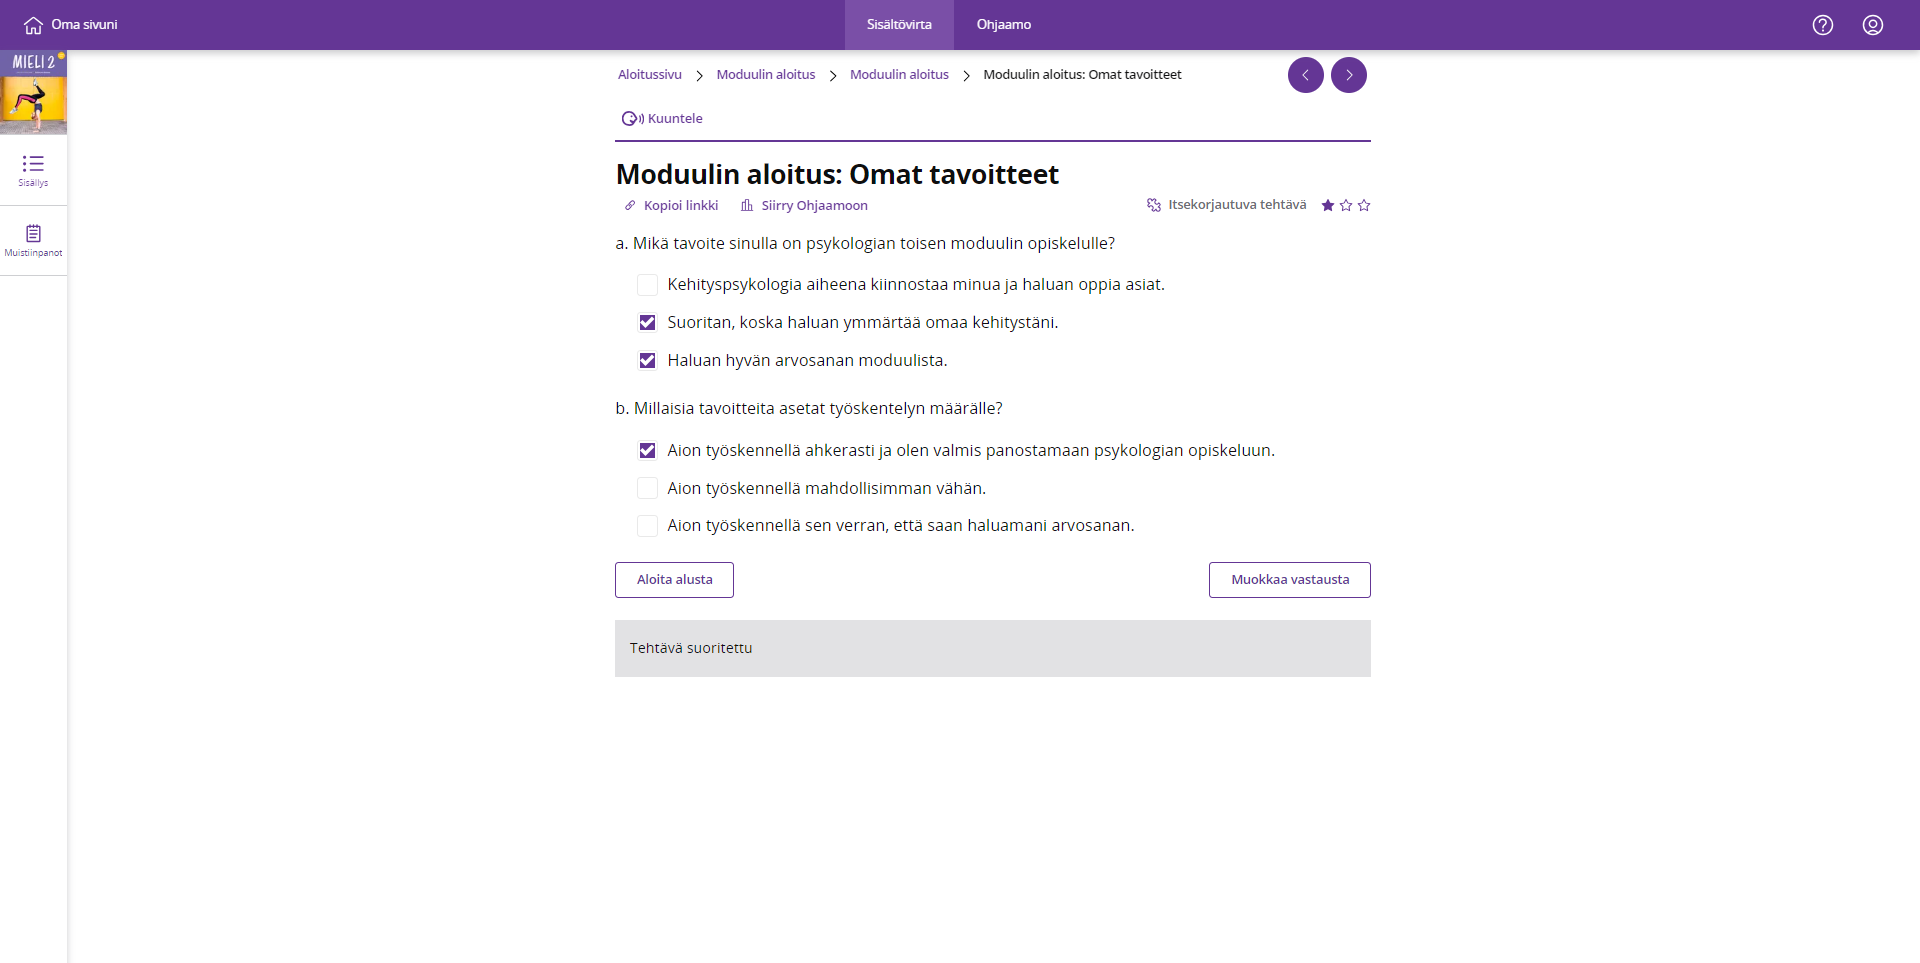Check the Kehityspsykologia aiheena kiinnostaa option
Viewport: 1920px width, 963px height.
pyautogui.click(x=647, y=285)
